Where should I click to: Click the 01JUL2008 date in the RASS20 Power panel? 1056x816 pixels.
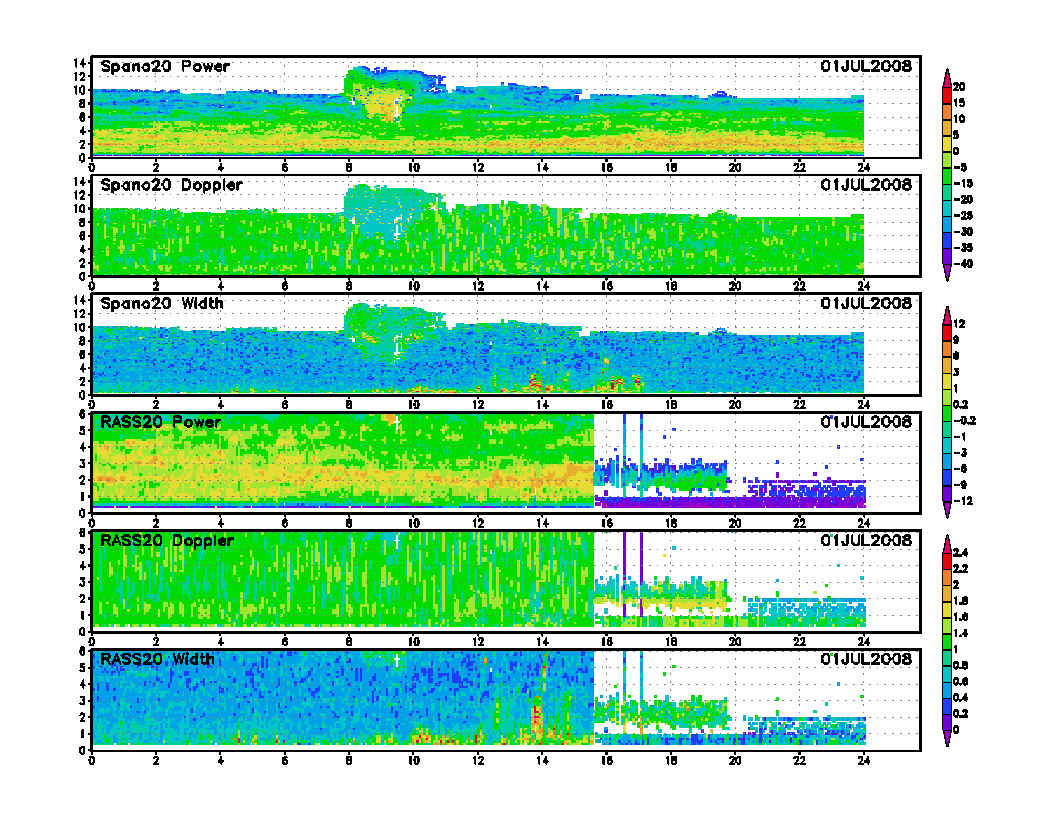click(x=866, y=422)
